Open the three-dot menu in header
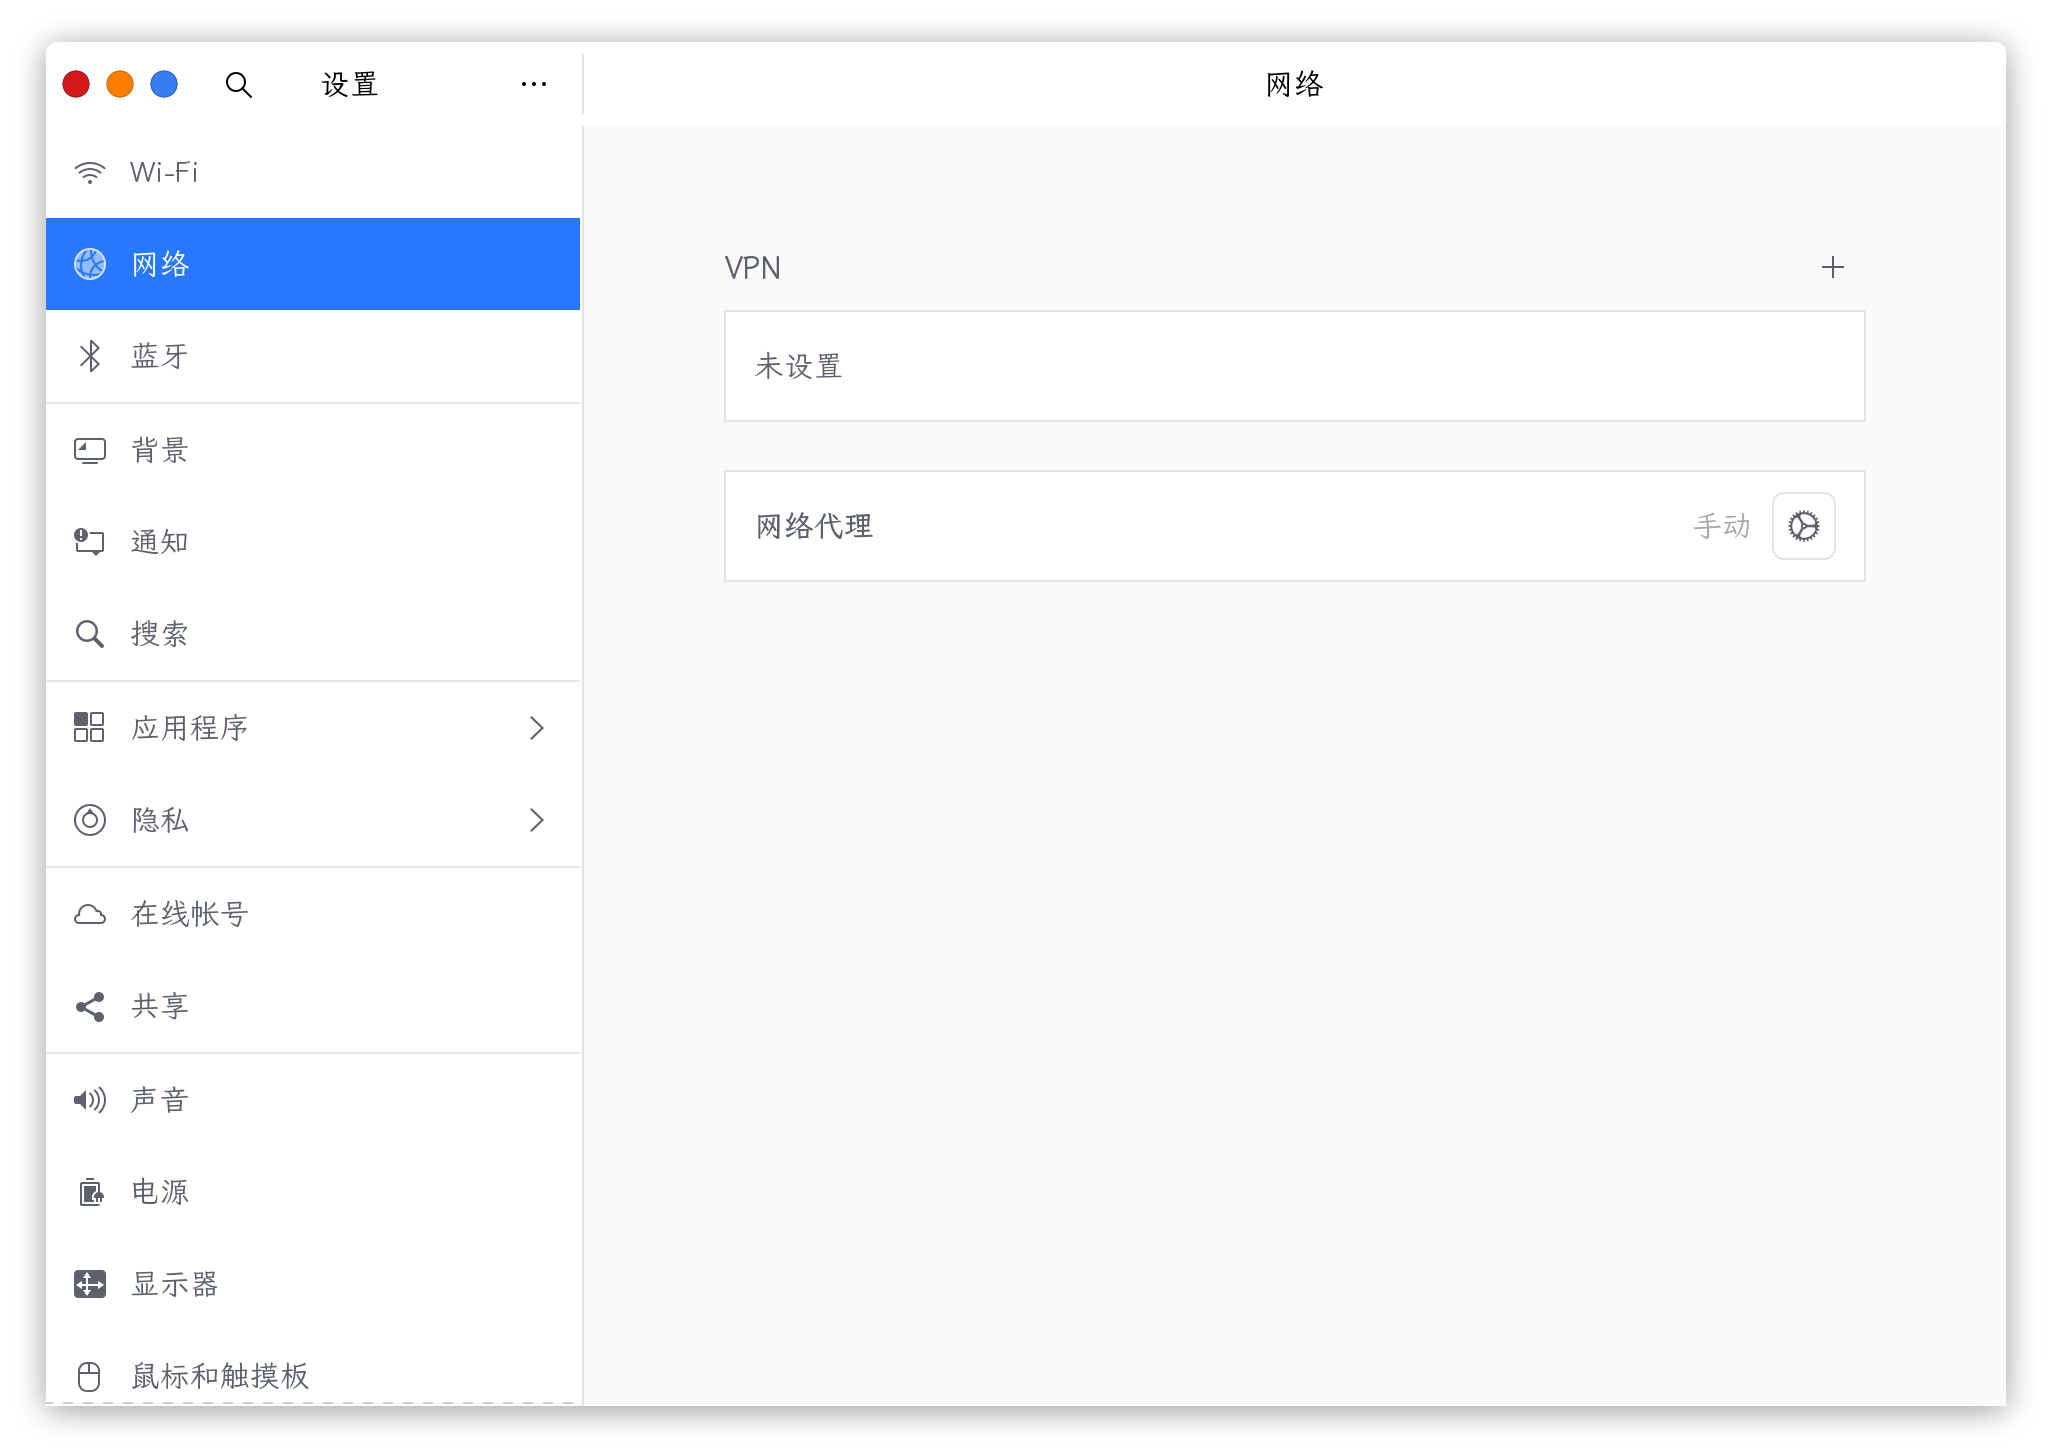This screenshot has height=1456, width=2052. click(x=533, y=85)
